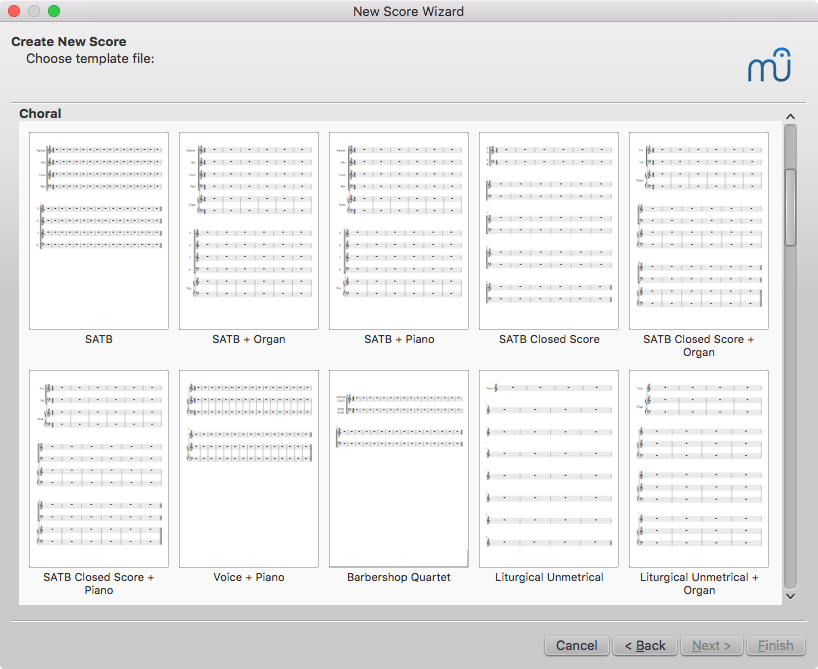The height and width of the screenshot is (669, 818).
Task: Go back with the Back button
Action: [x=645, y=646]
